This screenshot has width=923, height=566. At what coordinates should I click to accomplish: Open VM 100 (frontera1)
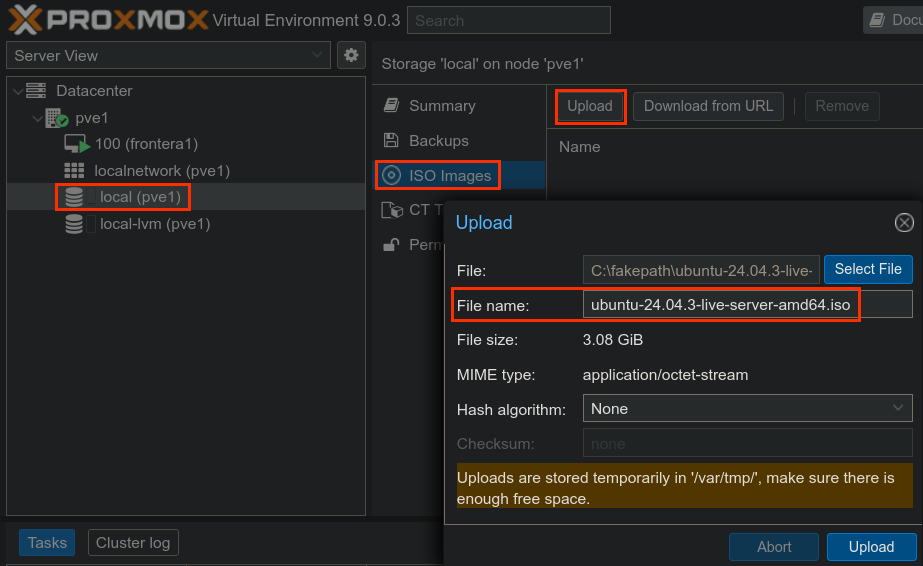[146, 144]
